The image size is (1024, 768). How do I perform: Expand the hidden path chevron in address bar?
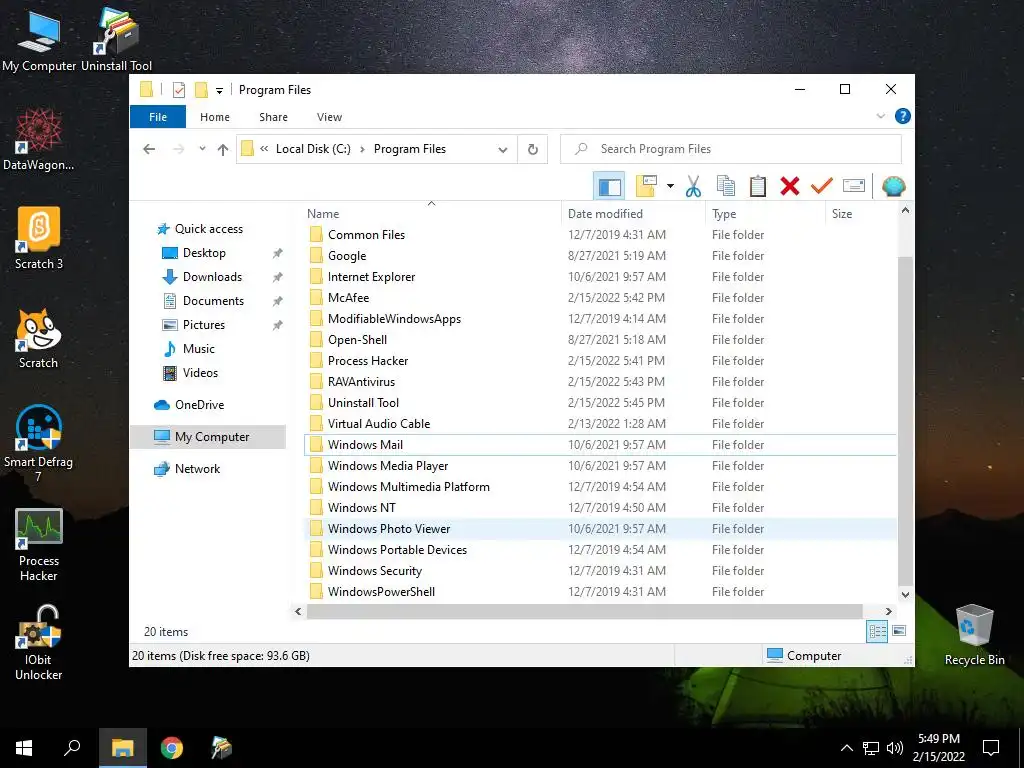[264, 149]
